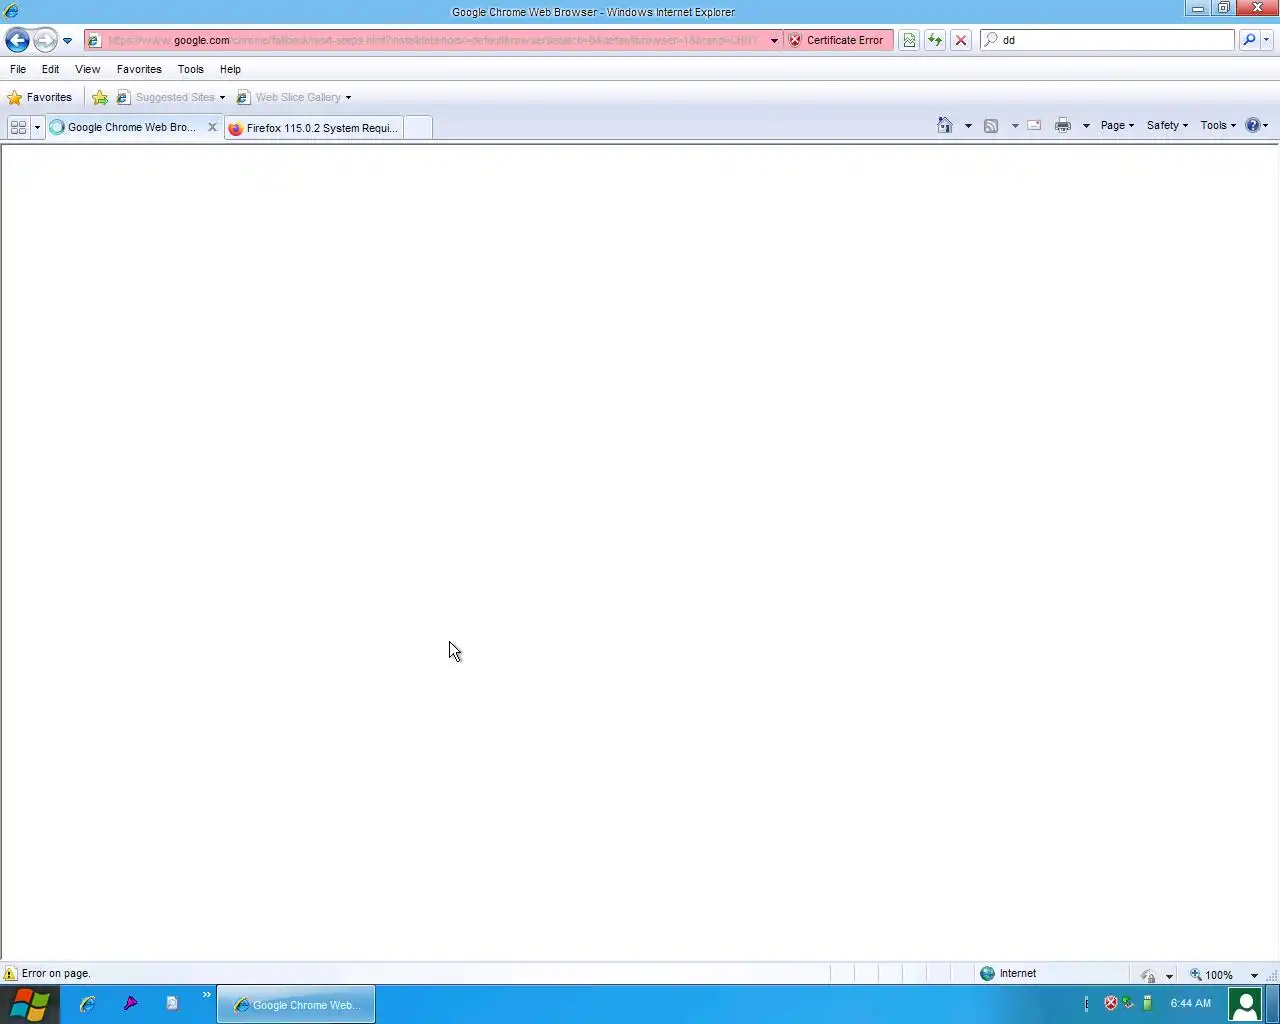
Task: Refresh the page with the green arrows
Action: click(935, 40)
